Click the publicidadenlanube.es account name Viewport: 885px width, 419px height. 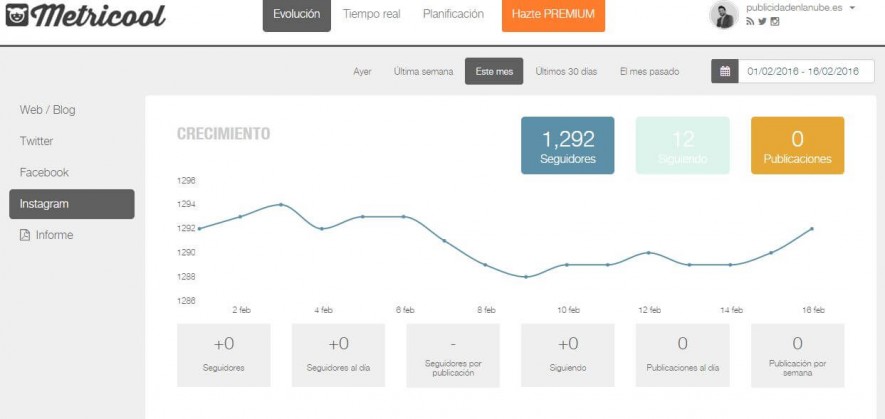[795, 8]
